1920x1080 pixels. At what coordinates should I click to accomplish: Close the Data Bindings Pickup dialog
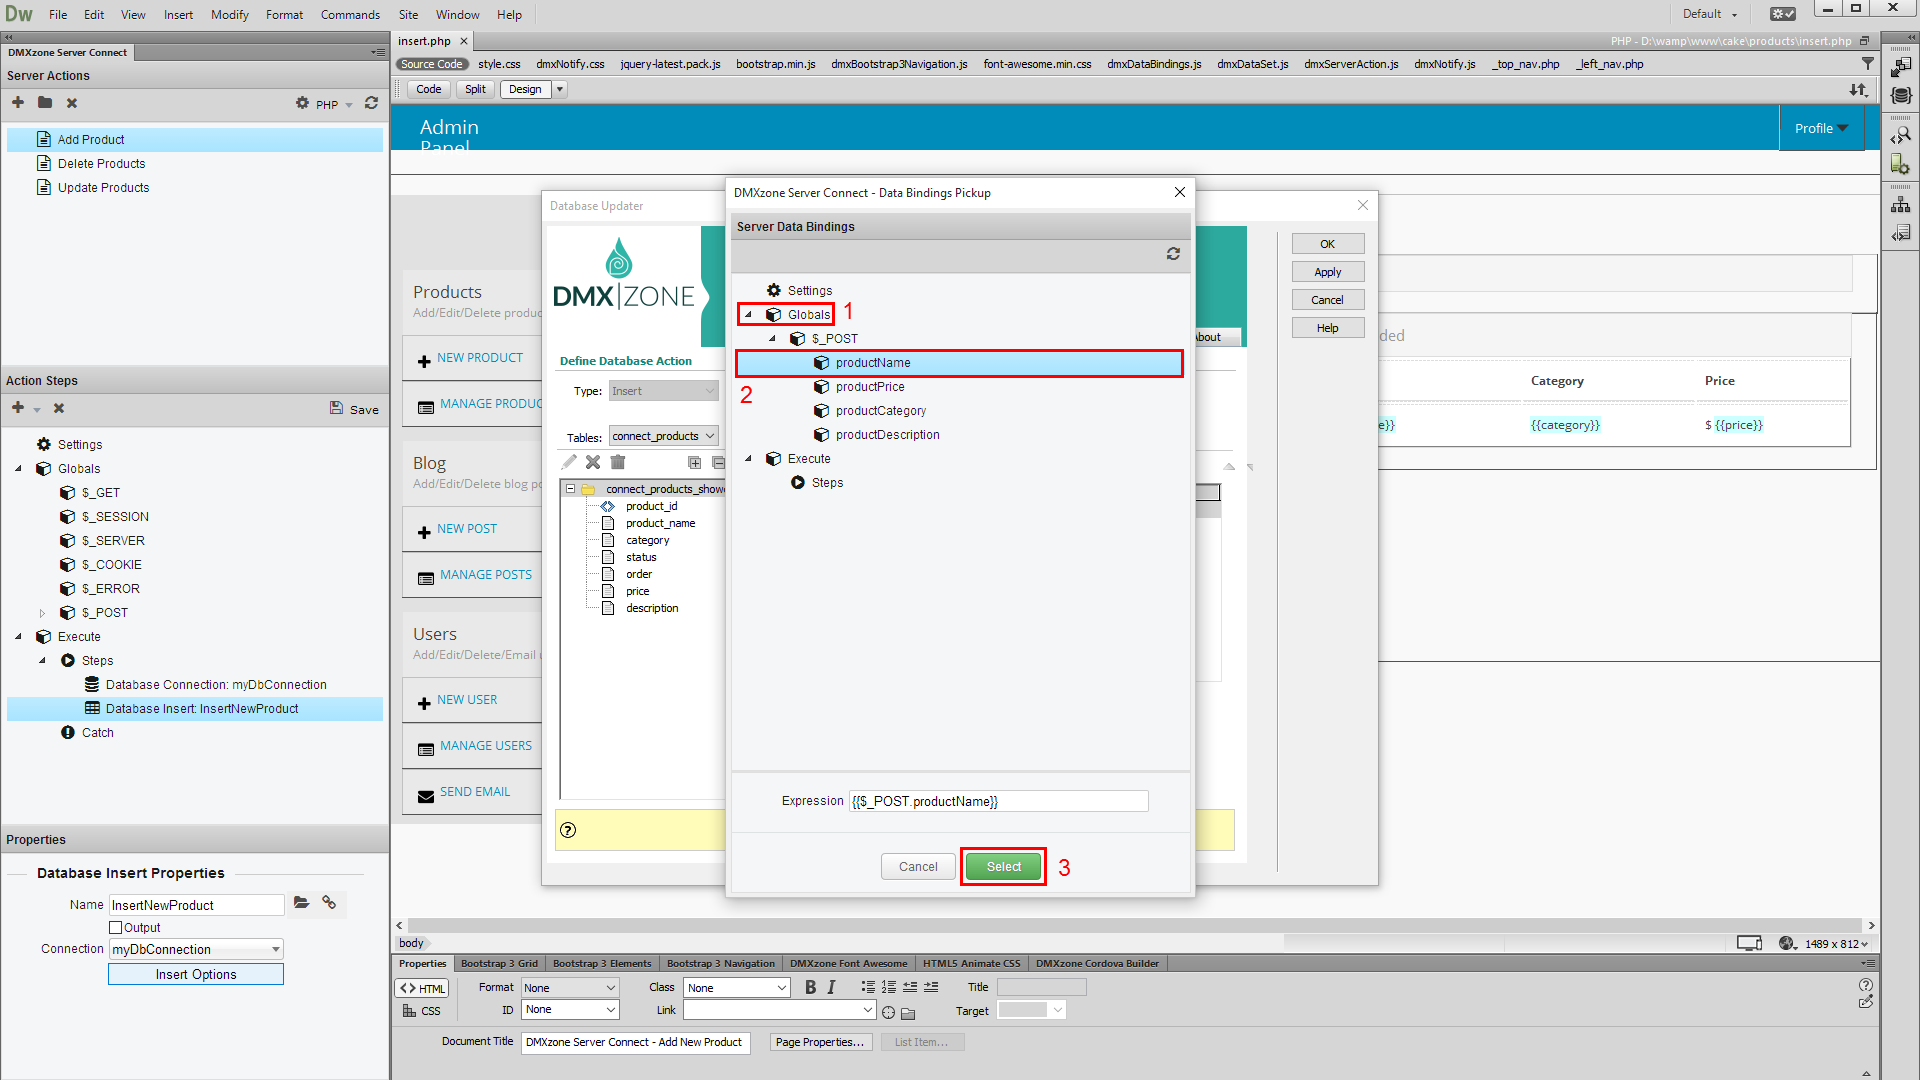tap(1180, 192)
